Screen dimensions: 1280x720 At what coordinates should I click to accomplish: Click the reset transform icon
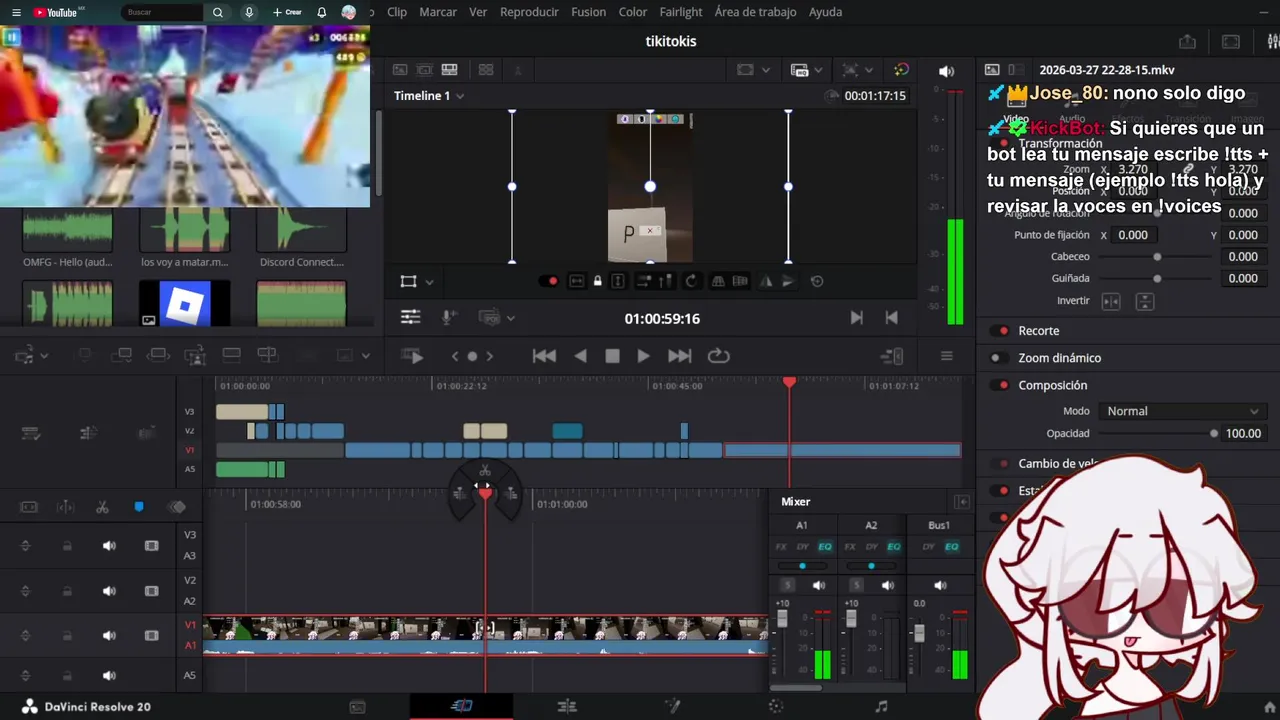(817, 282)
